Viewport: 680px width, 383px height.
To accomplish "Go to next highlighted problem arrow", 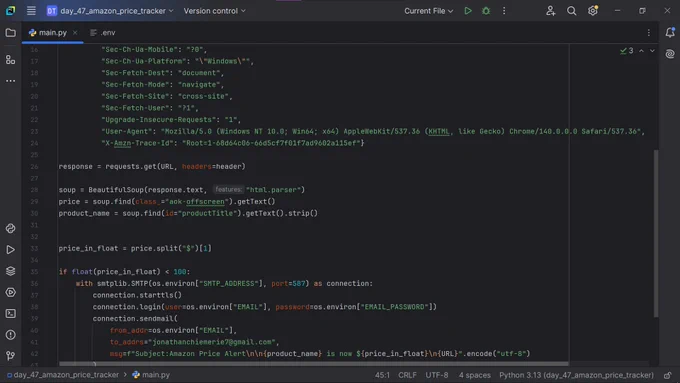I will click(652, 51).
